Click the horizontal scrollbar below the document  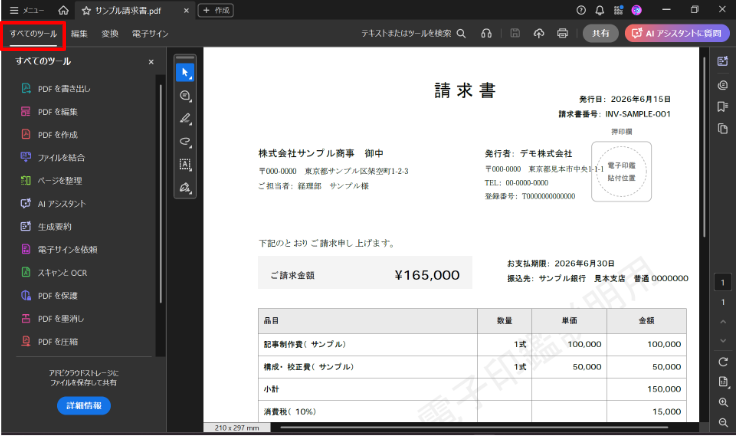474,428
